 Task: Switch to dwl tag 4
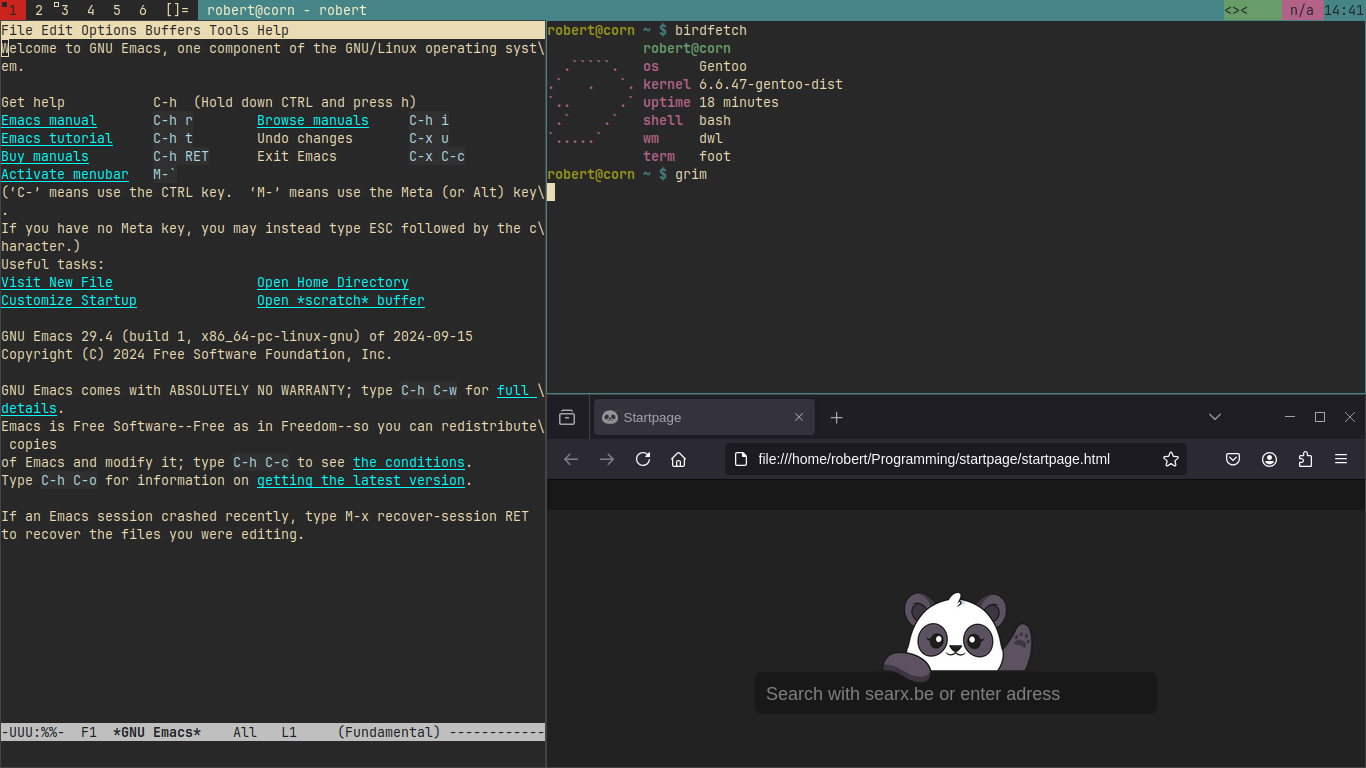(x=91, y=10)
